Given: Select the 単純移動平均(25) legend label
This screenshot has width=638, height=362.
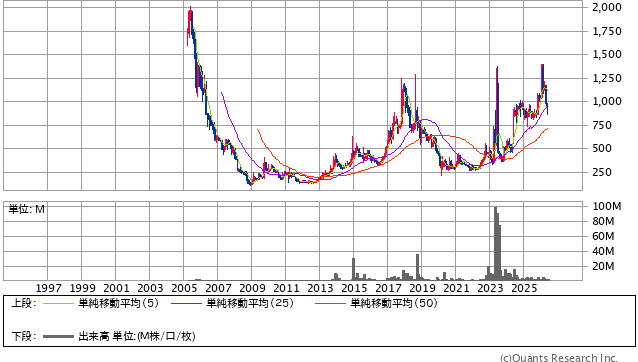Looking at the screenshot, I should [250, 303].
